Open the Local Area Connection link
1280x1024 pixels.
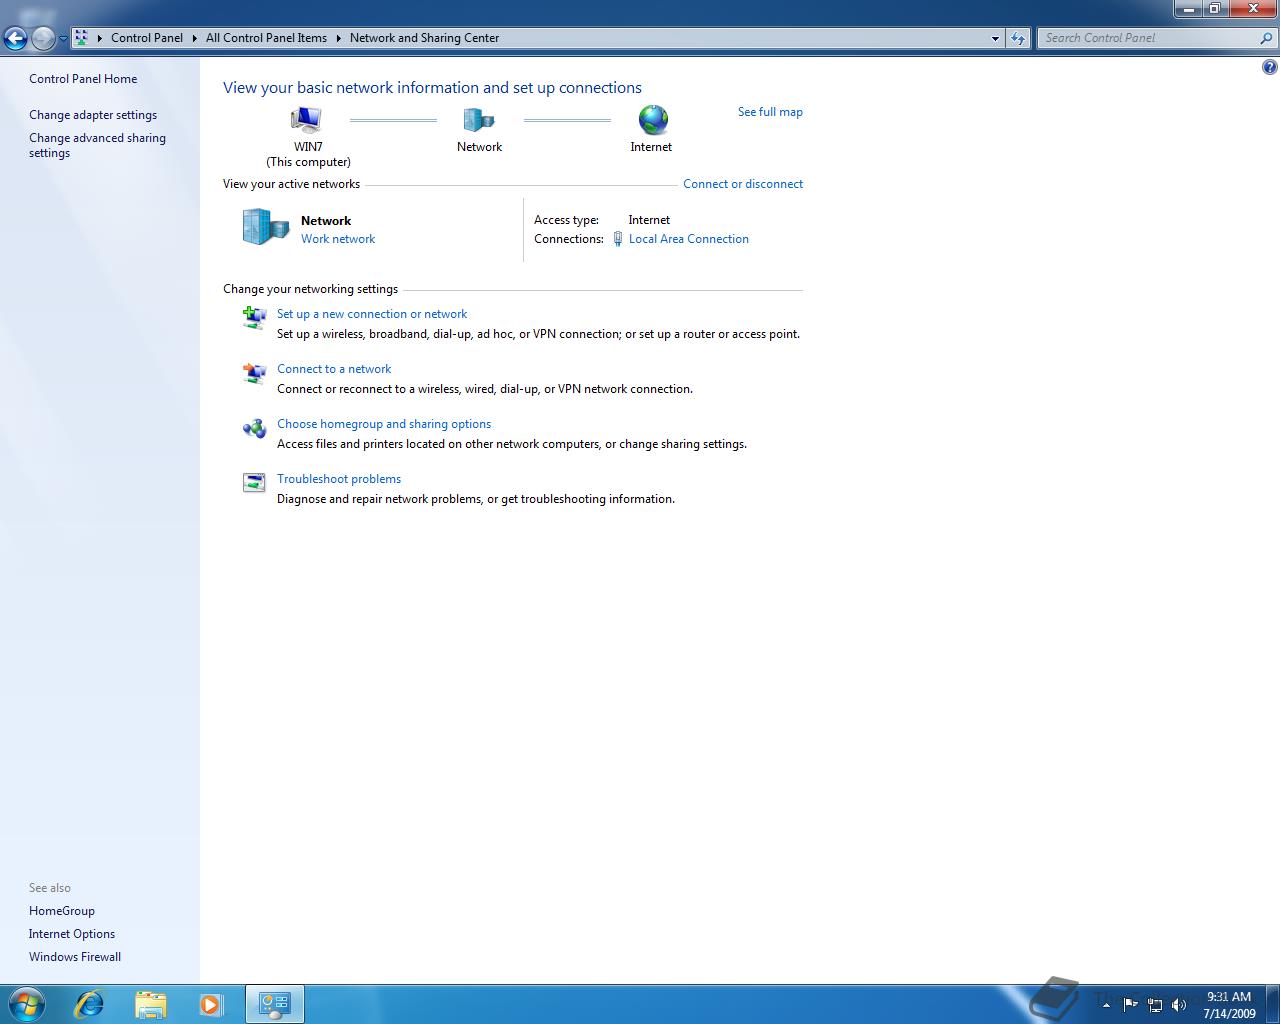coord(688,239)
